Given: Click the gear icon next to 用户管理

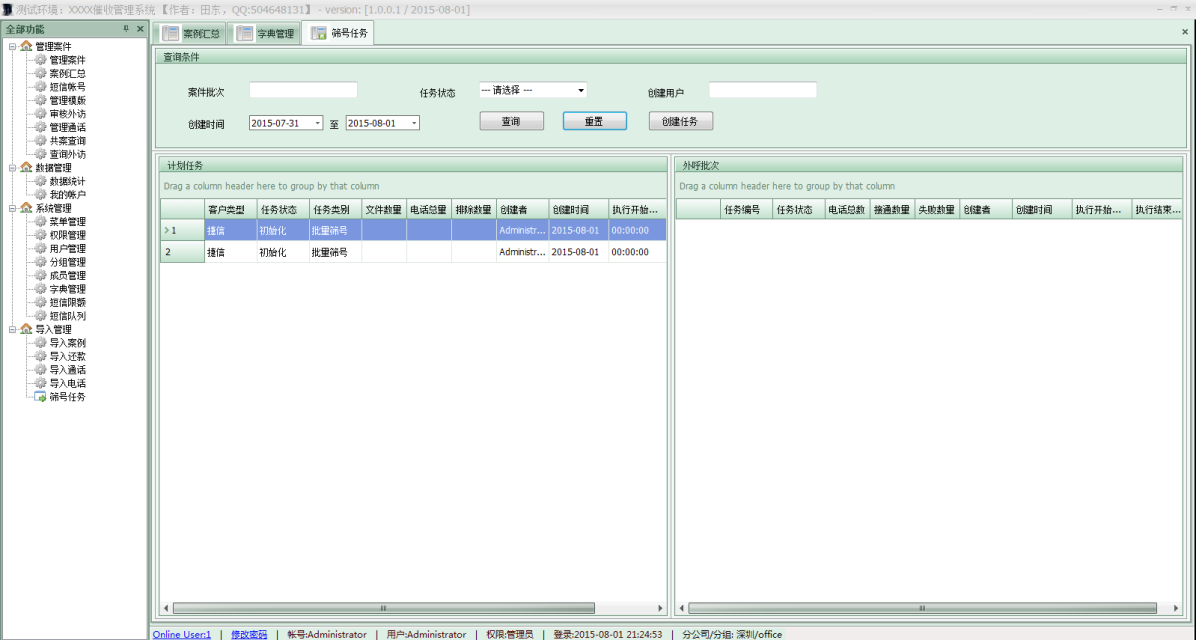Looking at the screenshot, I should pos(41,248).
